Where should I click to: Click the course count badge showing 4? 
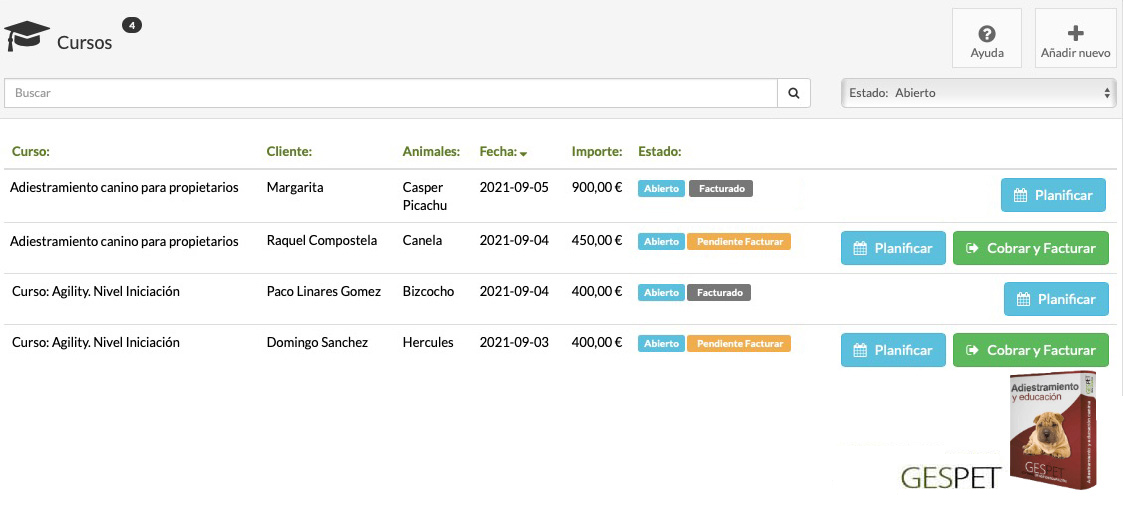tap(131, 25)
